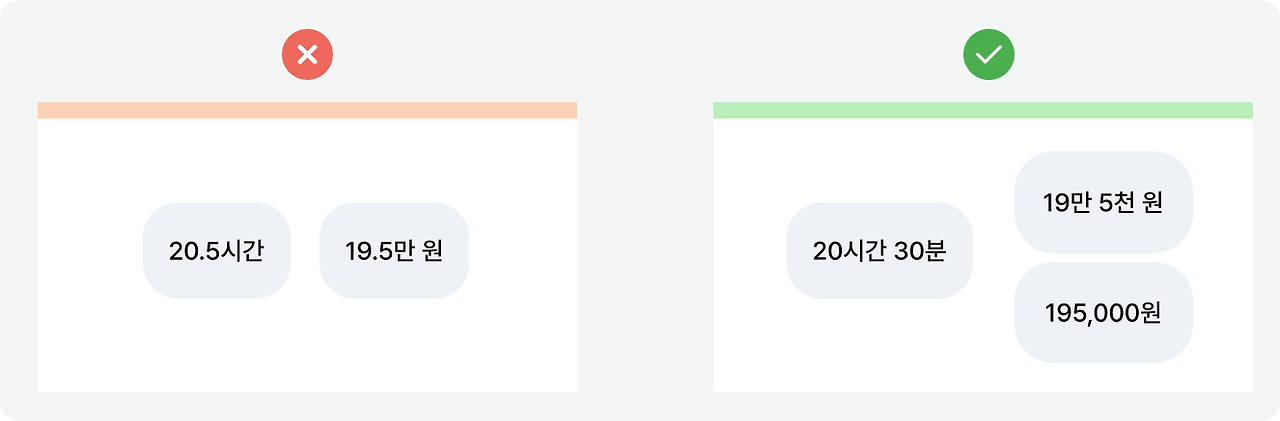
Task: Select the "19.5만 원" chip
Action: 394,250
